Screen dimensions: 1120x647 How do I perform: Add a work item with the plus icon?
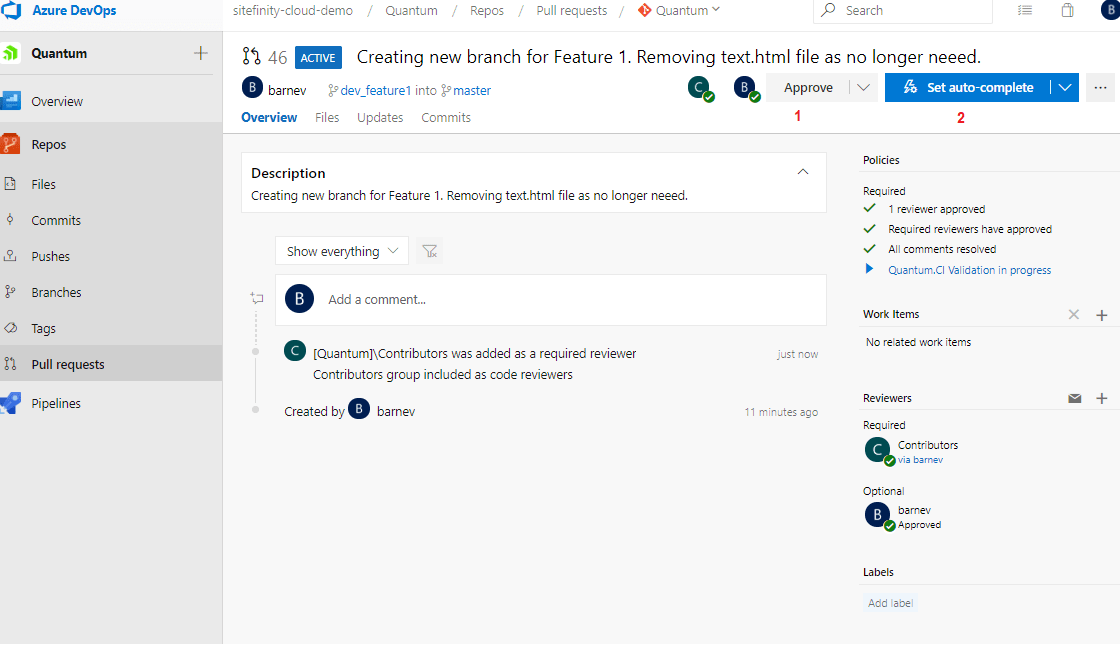(x=1102, y=314)
